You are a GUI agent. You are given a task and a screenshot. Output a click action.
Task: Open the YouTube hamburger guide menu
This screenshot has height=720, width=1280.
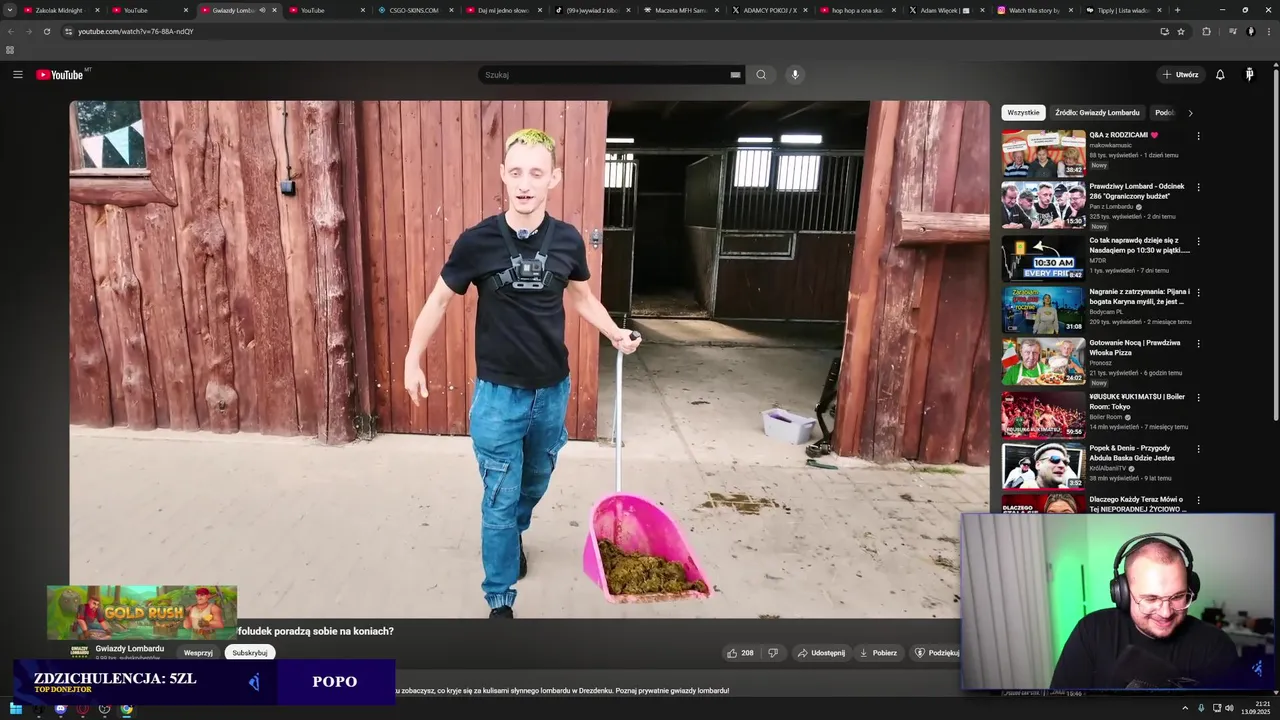[17, 75]
